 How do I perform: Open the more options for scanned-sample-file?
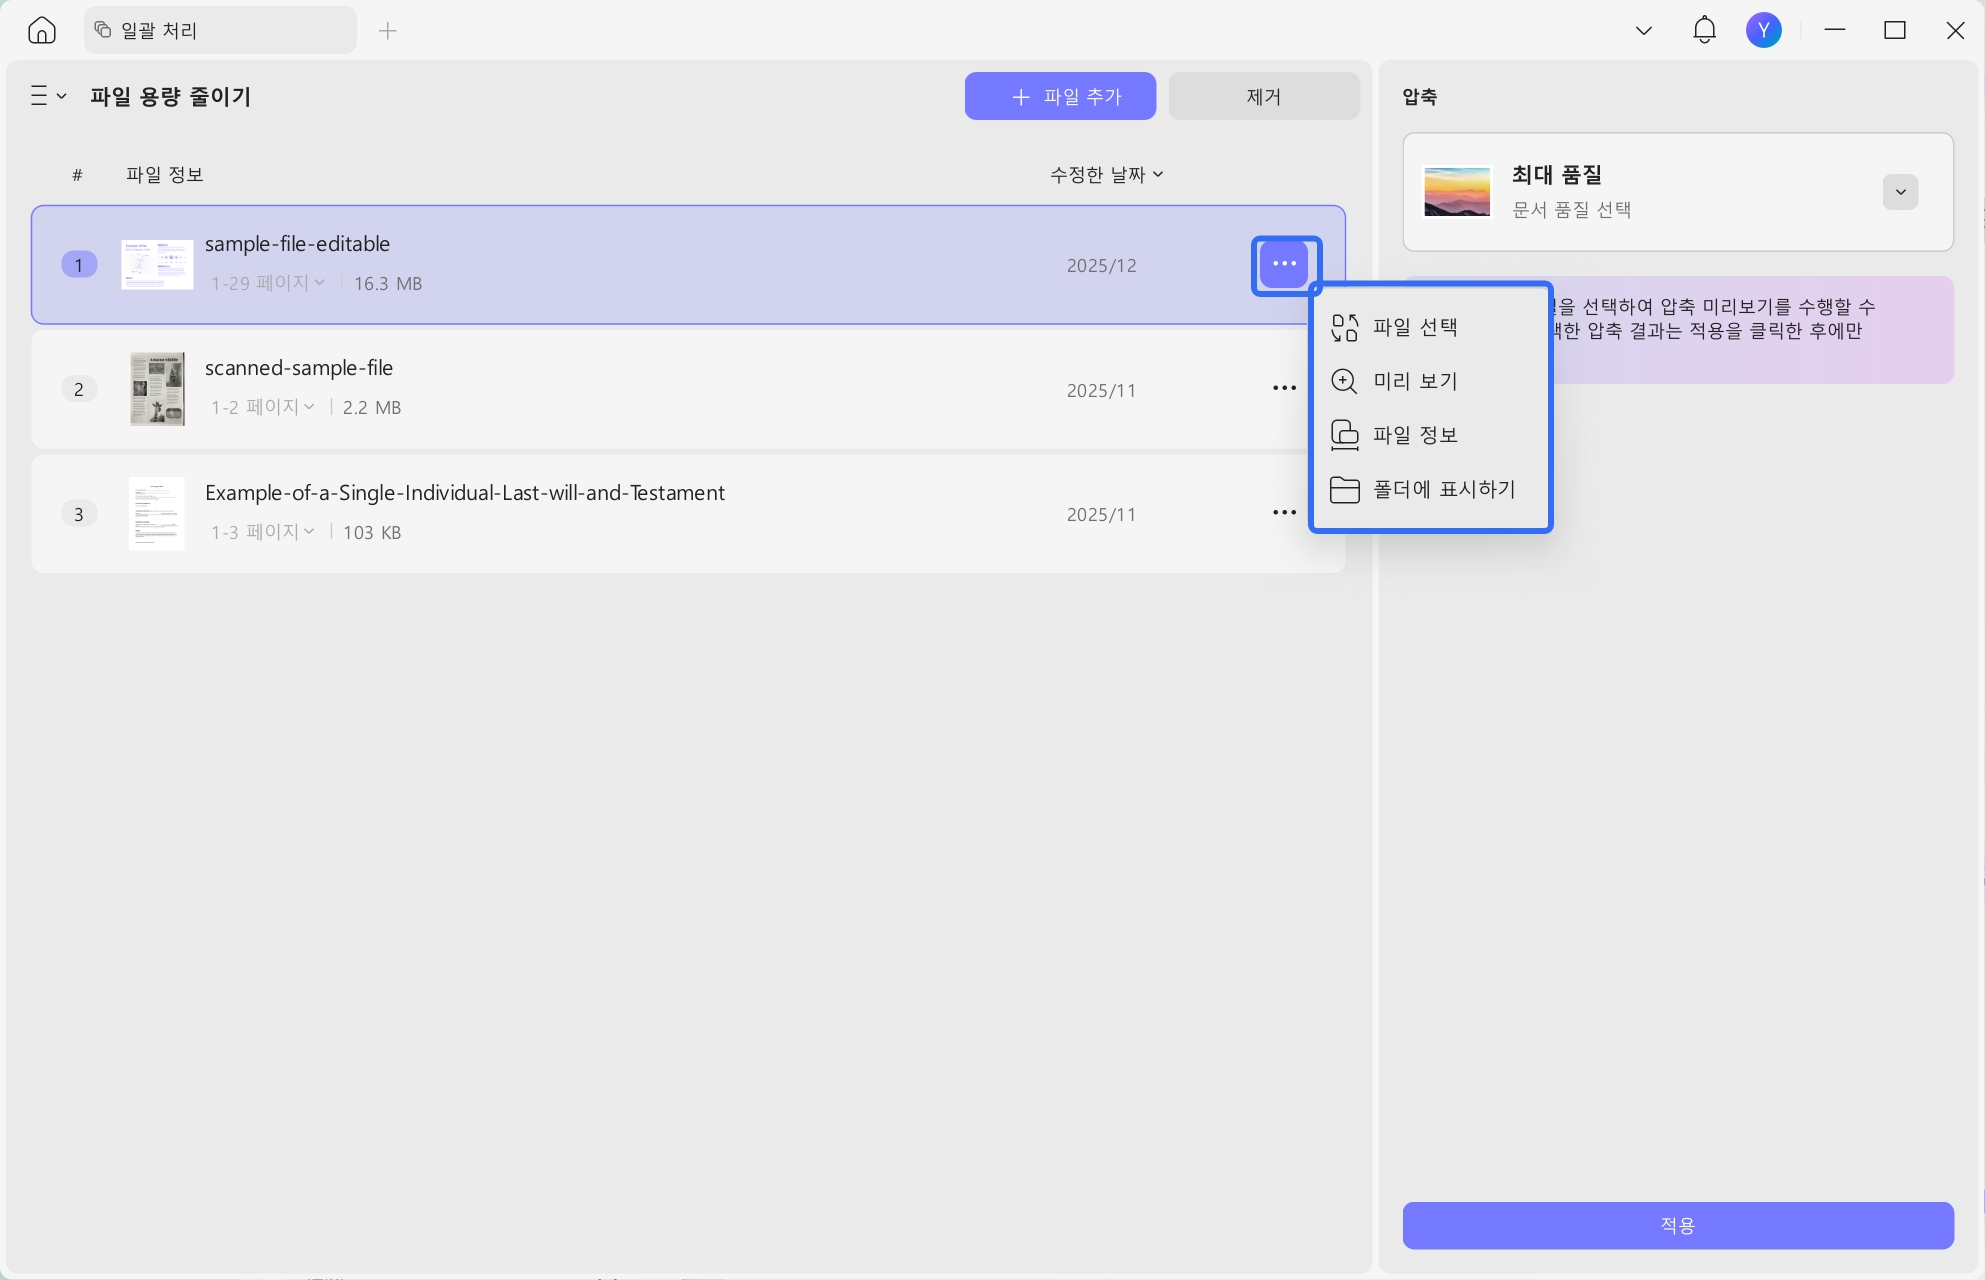coord(1285,388)
